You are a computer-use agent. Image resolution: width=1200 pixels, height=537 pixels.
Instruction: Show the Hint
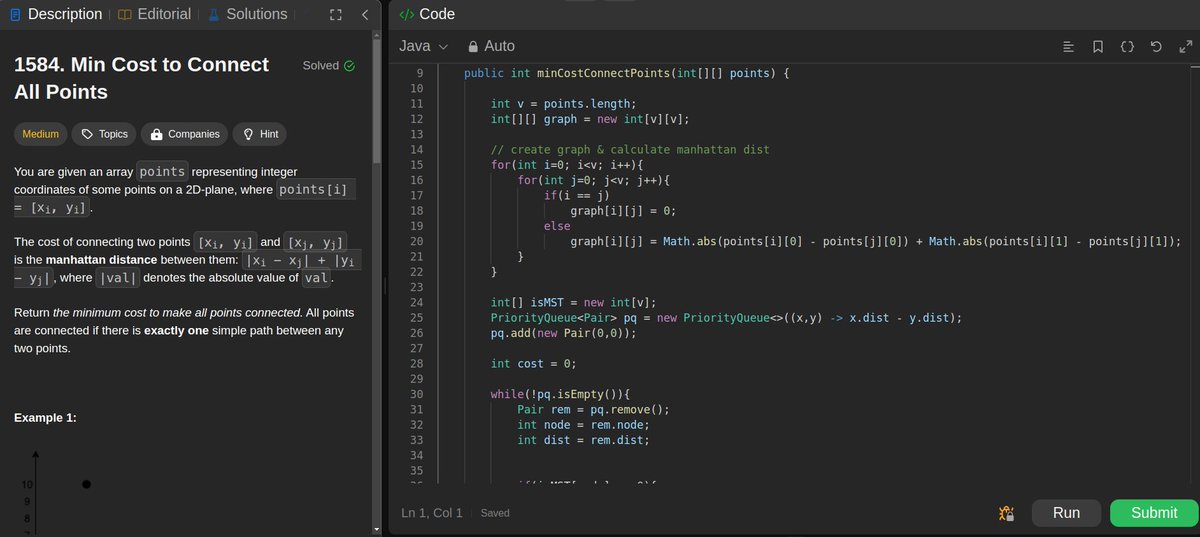pos(259,134)
